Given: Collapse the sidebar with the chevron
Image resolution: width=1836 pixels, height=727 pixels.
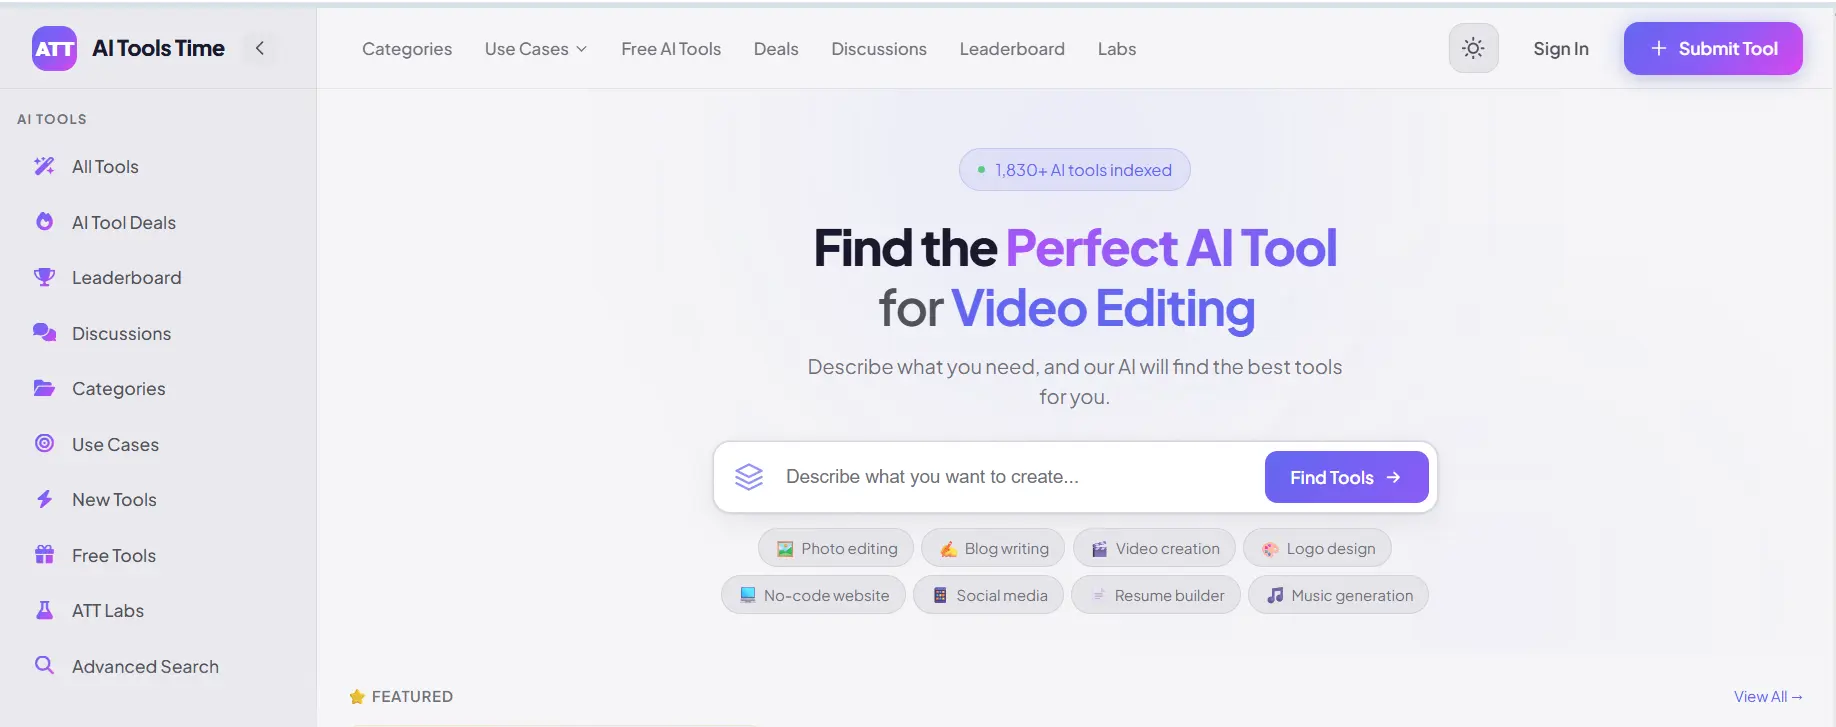Looking at the screenshot, I should (x=259, y=48).
